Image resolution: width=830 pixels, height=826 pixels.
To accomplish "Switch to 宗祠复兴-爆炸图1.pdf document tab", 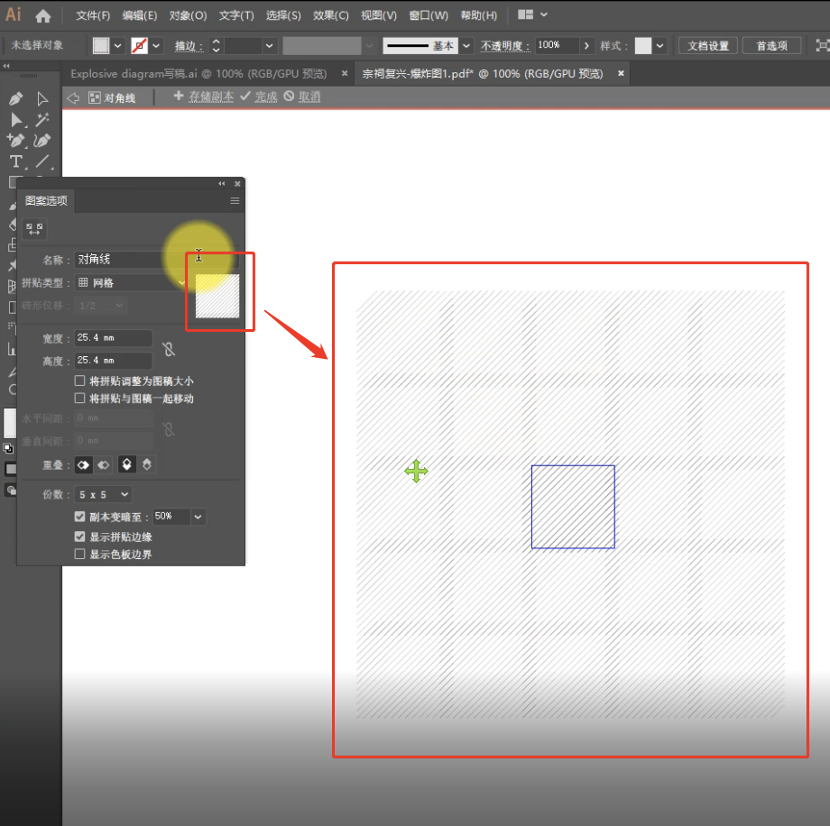I will tap(482, 74).
